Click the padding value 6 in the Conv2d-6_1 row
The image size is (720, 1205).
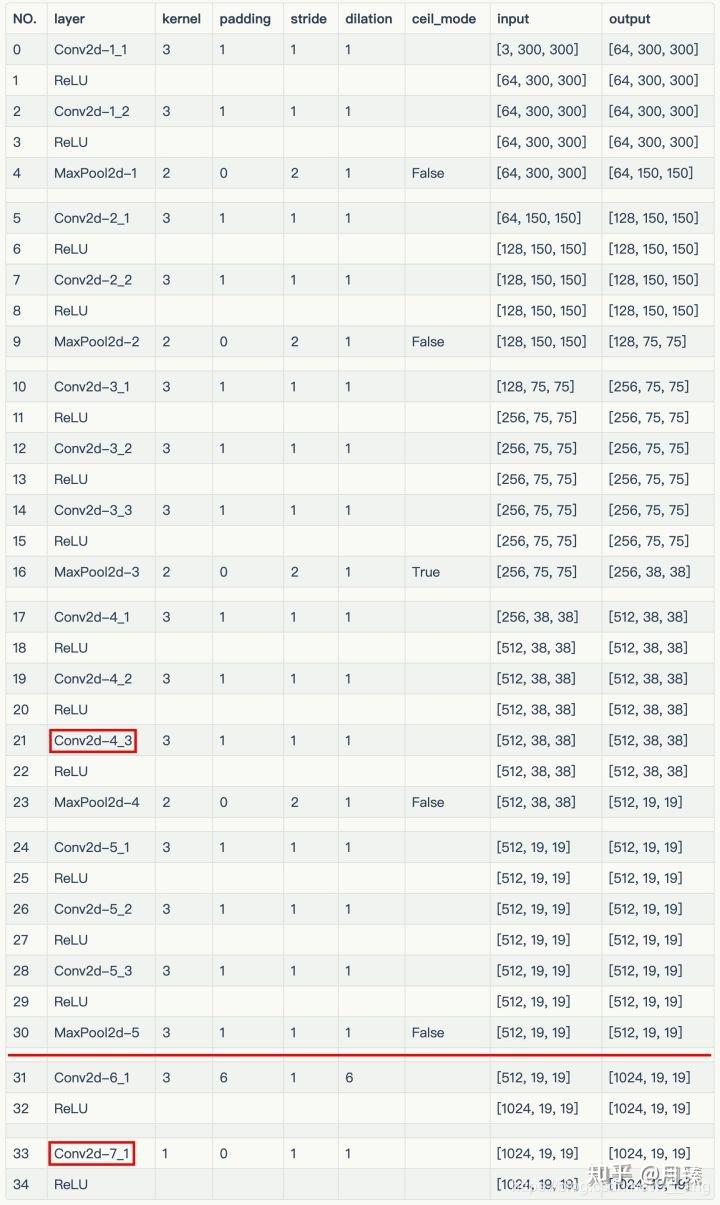(x=224, y=1078)
